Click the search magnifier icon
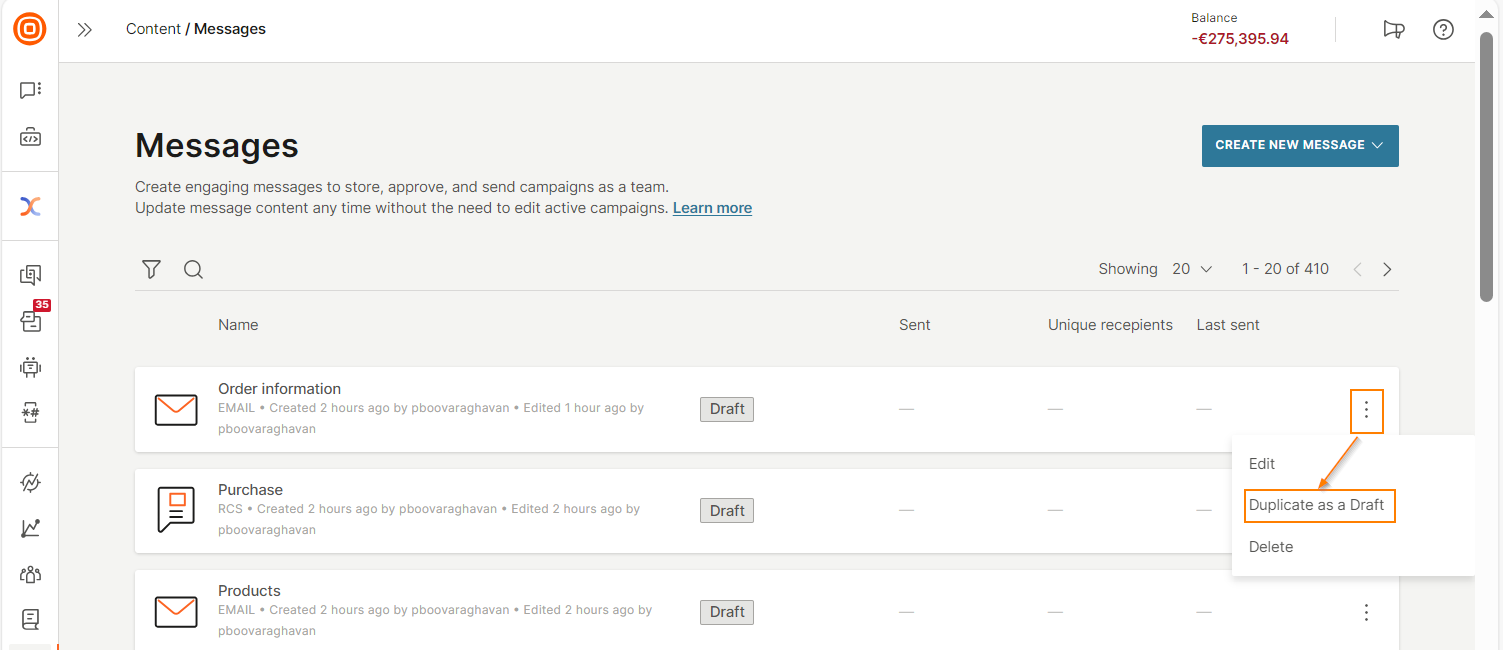The image size is (1503, 650). coord(193,269)
